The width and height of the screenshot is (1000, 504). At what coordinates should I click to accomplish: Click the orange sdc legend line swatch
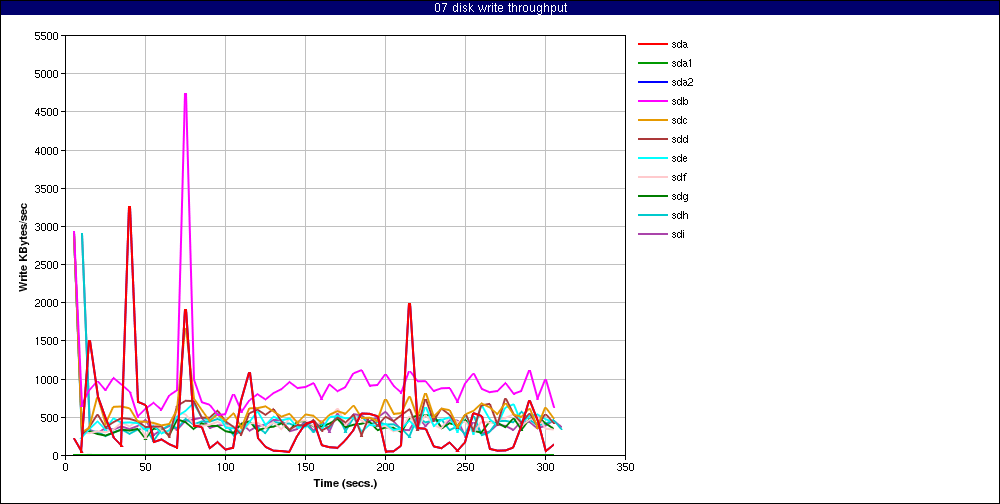point(652,121)
